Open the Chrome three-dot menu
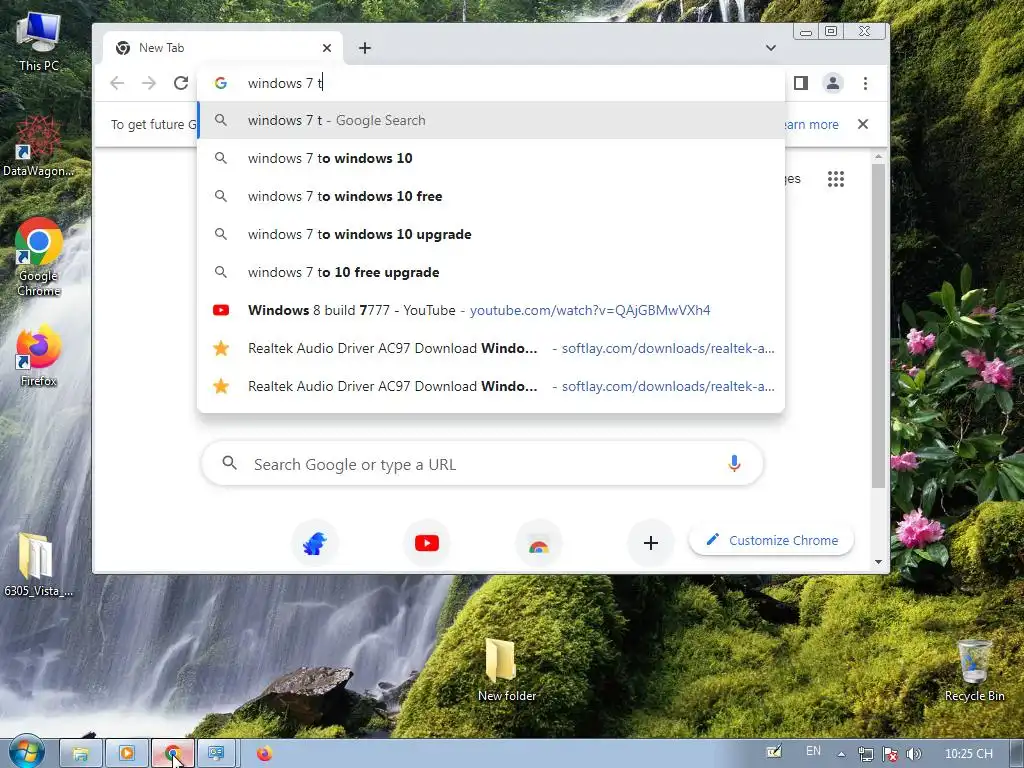This screenshot has width=1024, height=768. tap(865, 83)
